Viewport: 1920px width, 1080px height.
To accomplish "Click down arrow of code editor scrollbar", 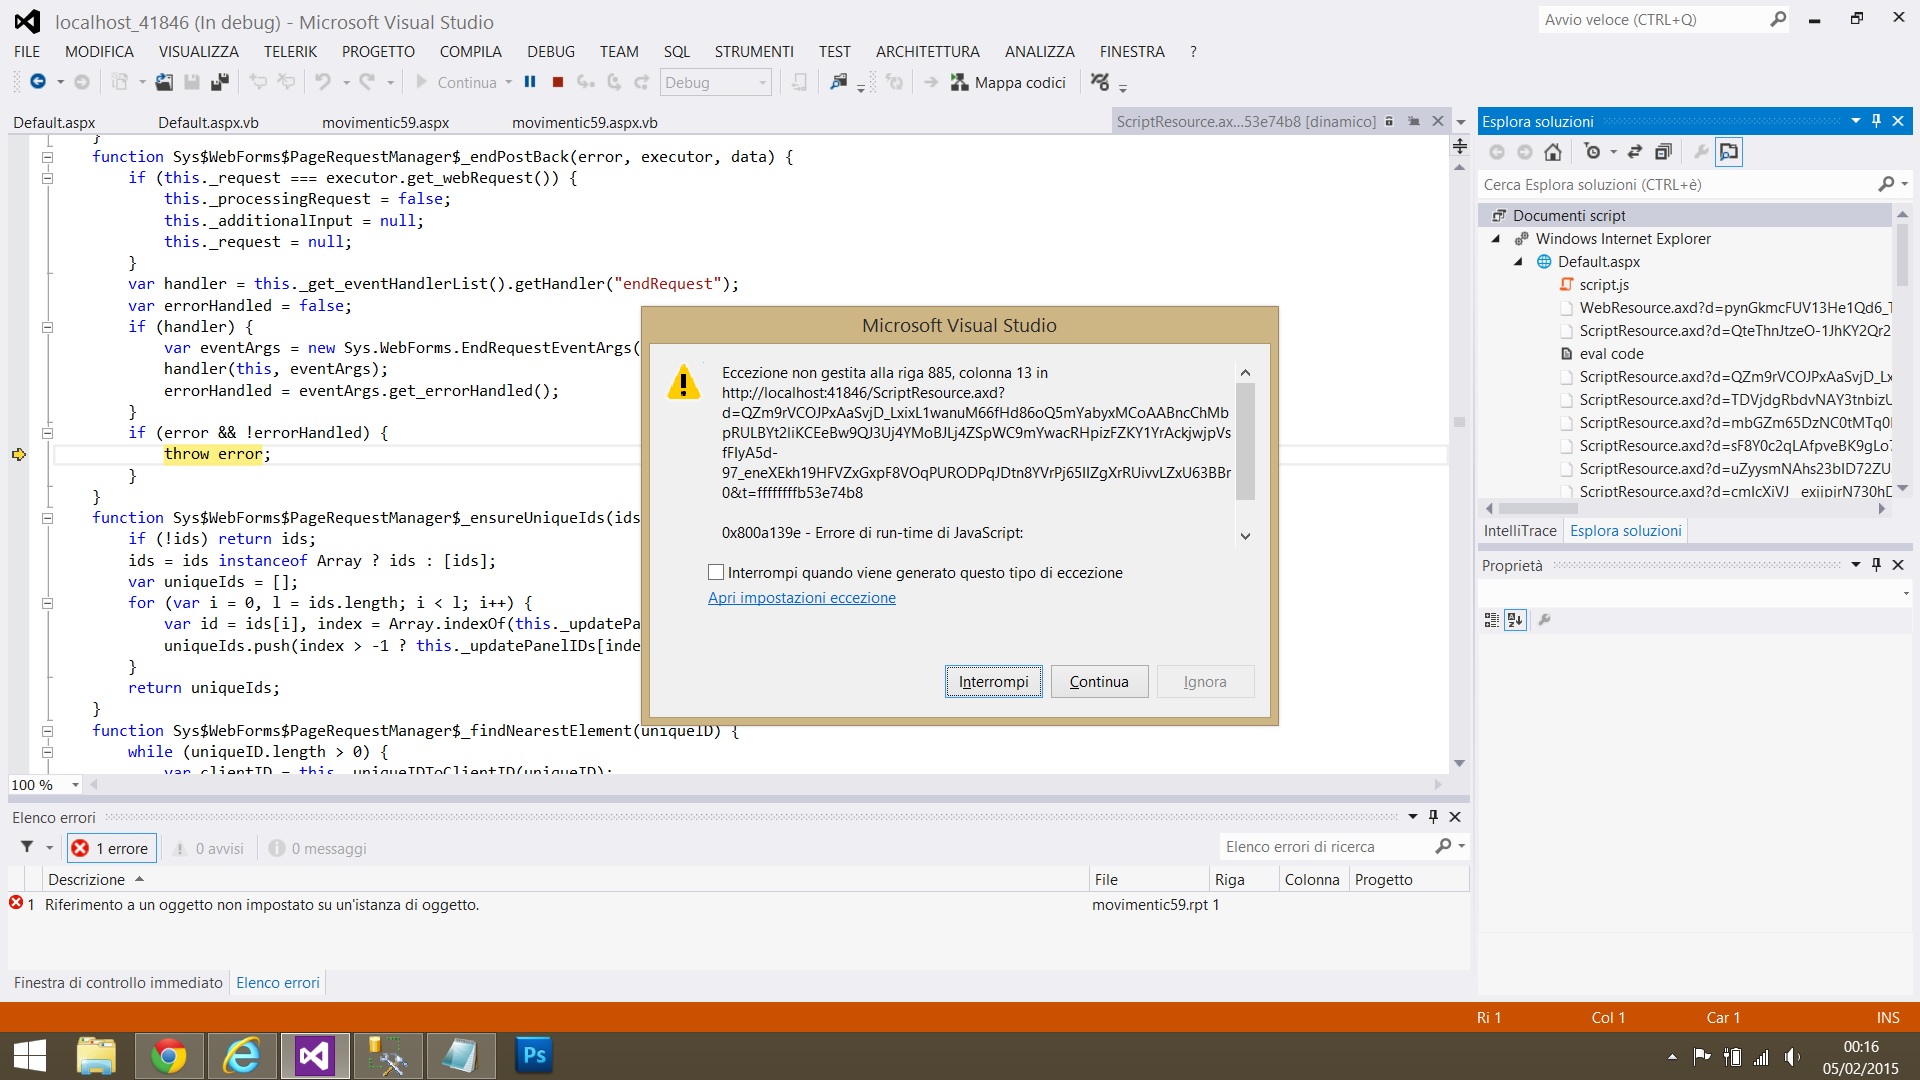I will [x=1460, y=763].
